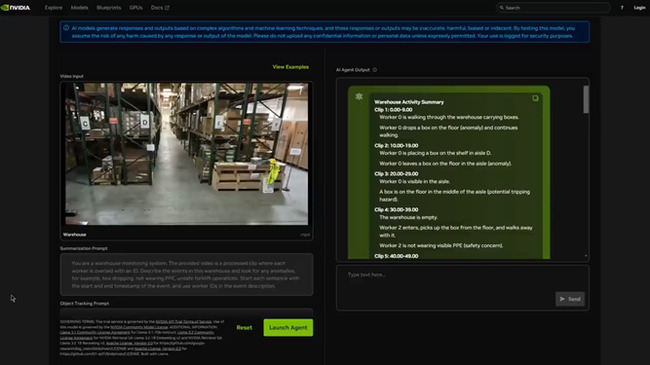Select the Warehouse video thumbnail
Screen dimensions: 650x365
pyautogui.click(x=187, y=154)
